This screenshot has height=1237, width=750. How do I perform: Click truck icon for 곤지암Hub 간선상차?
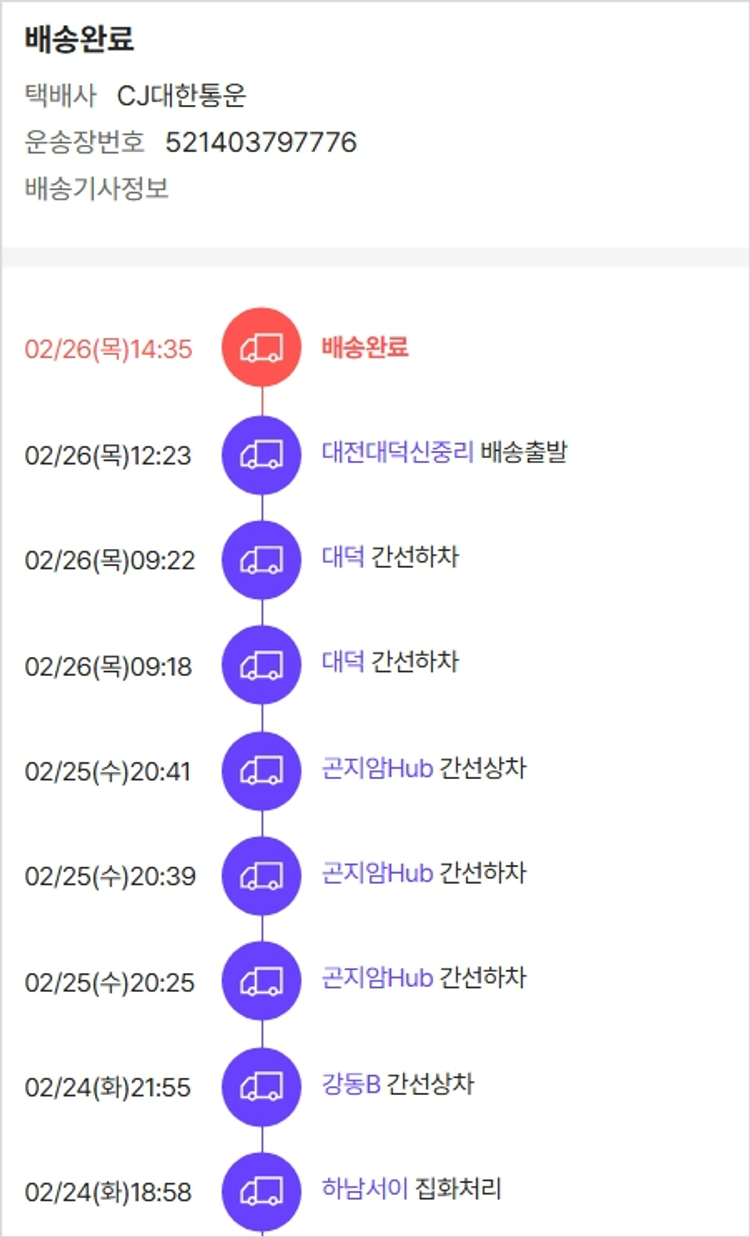click(261, 771)
